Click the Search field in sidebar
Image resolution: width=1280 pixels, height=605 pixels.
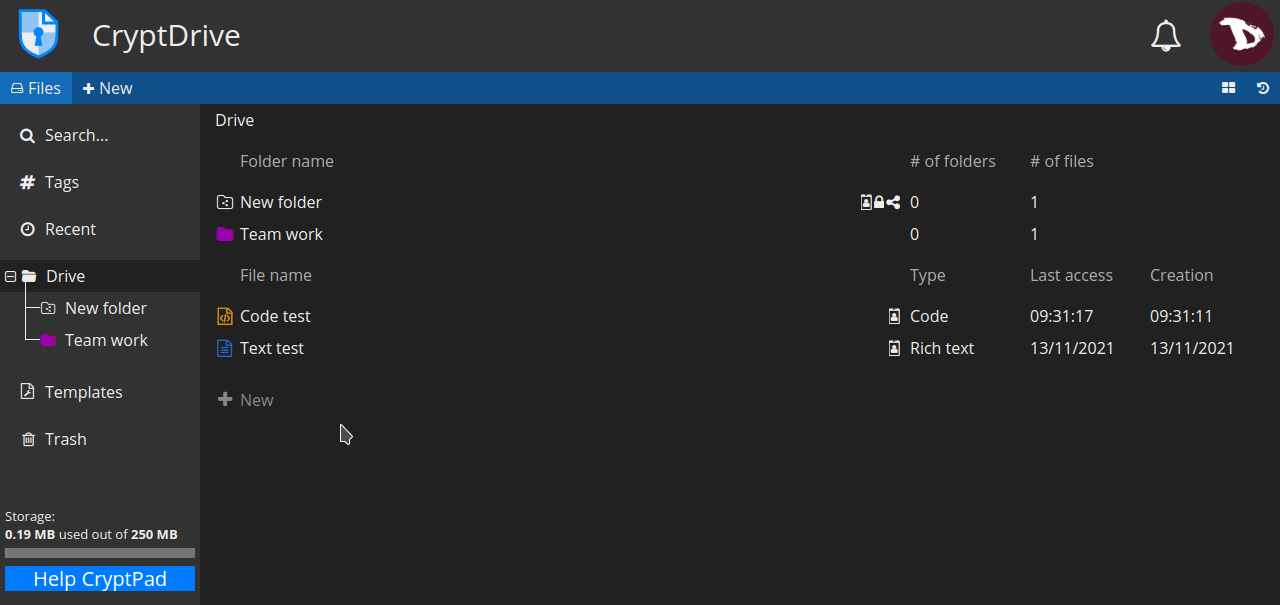click(x=76, y=135)
